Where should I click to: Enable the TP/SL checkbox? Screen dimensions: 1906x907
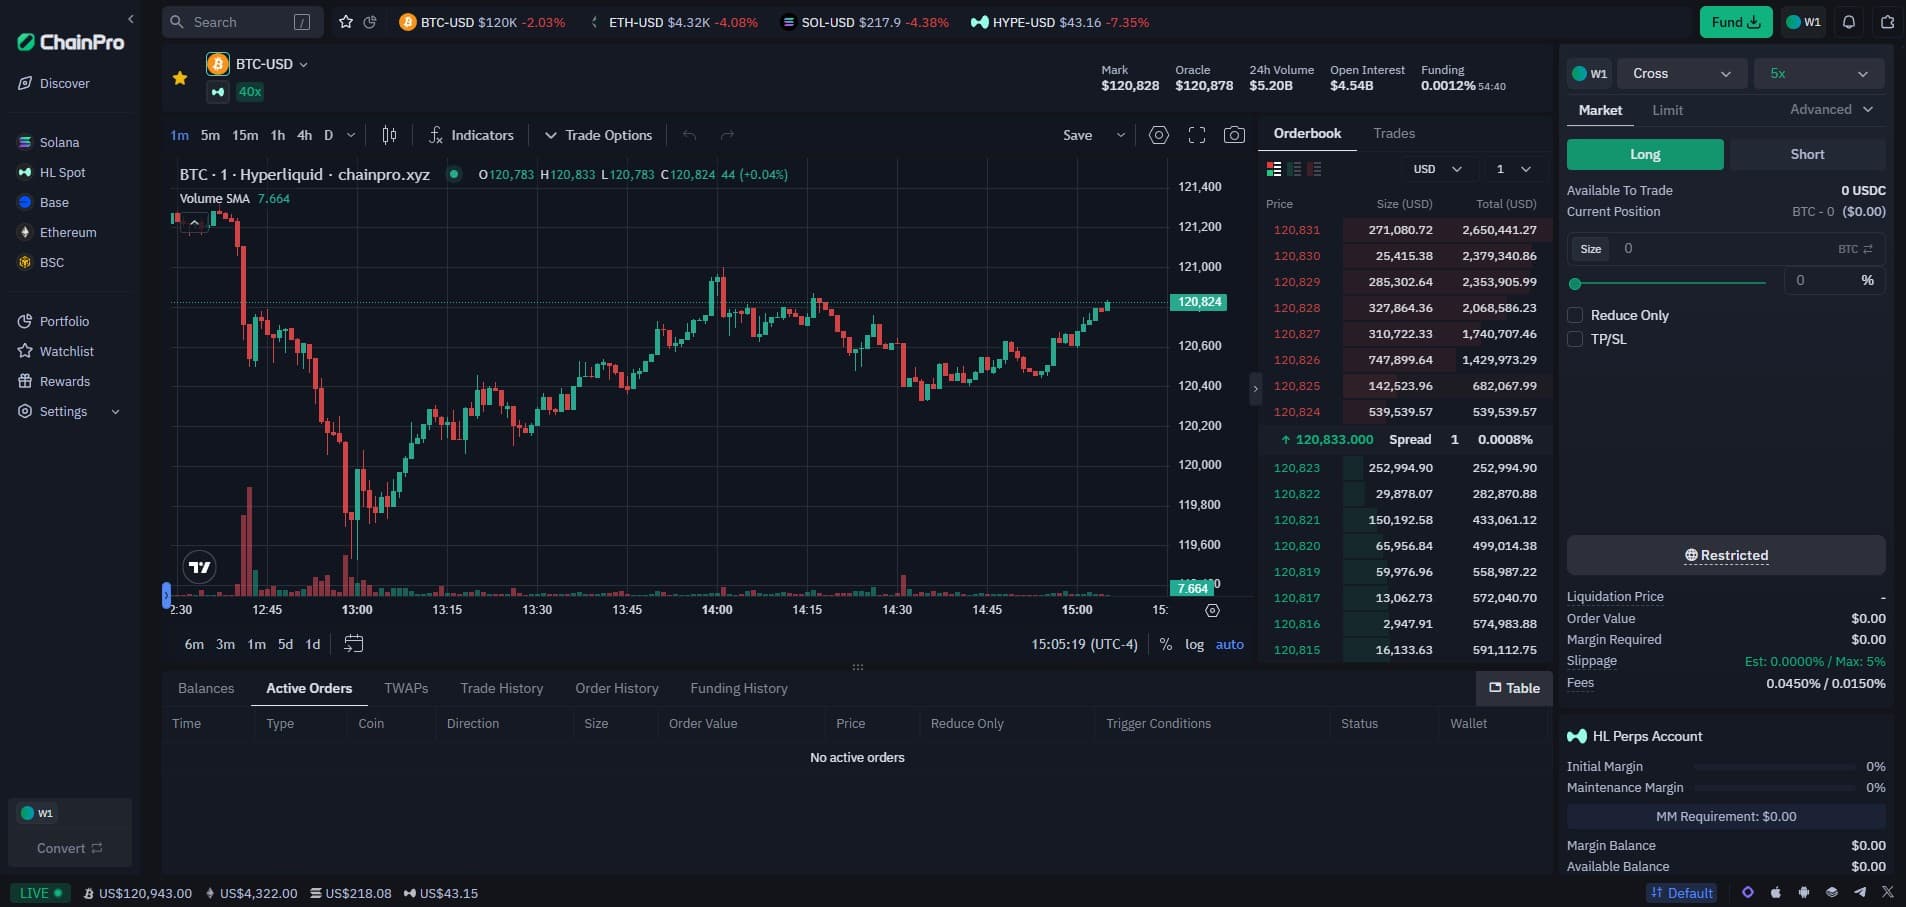1576,339
